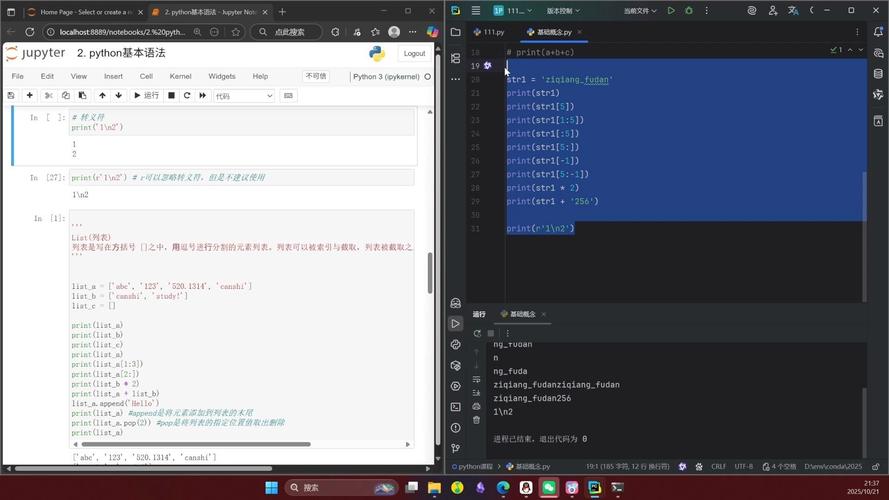Image resolution: width=889 pixels, height=500 pixels.
Task: Open Windows Start menu on taskbar
Action: tap(272, 488)
